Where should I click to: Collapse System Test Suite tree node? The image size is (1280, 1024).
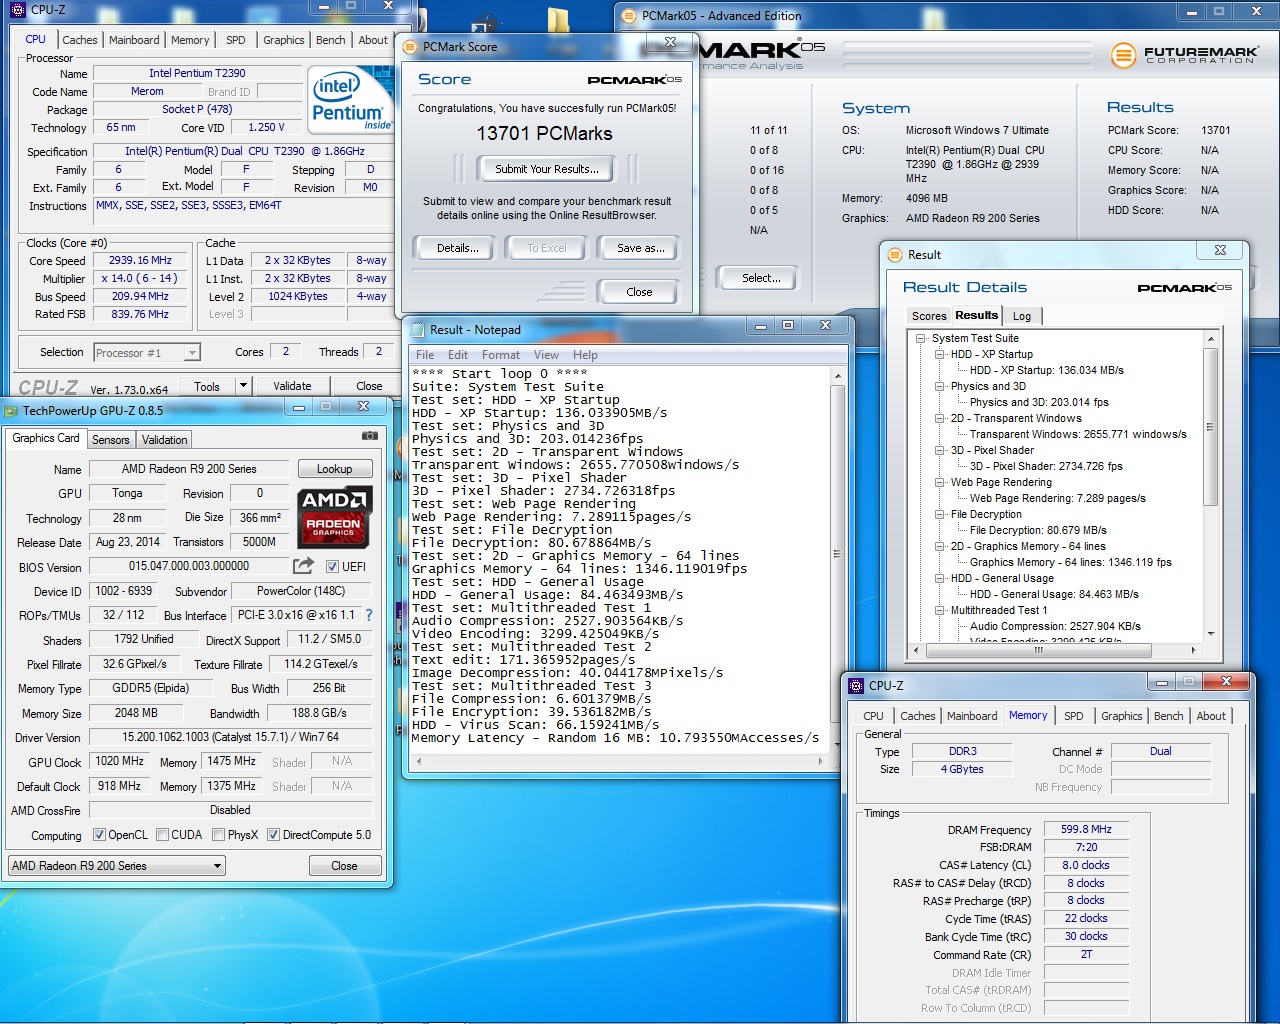[x=920, y=338]
